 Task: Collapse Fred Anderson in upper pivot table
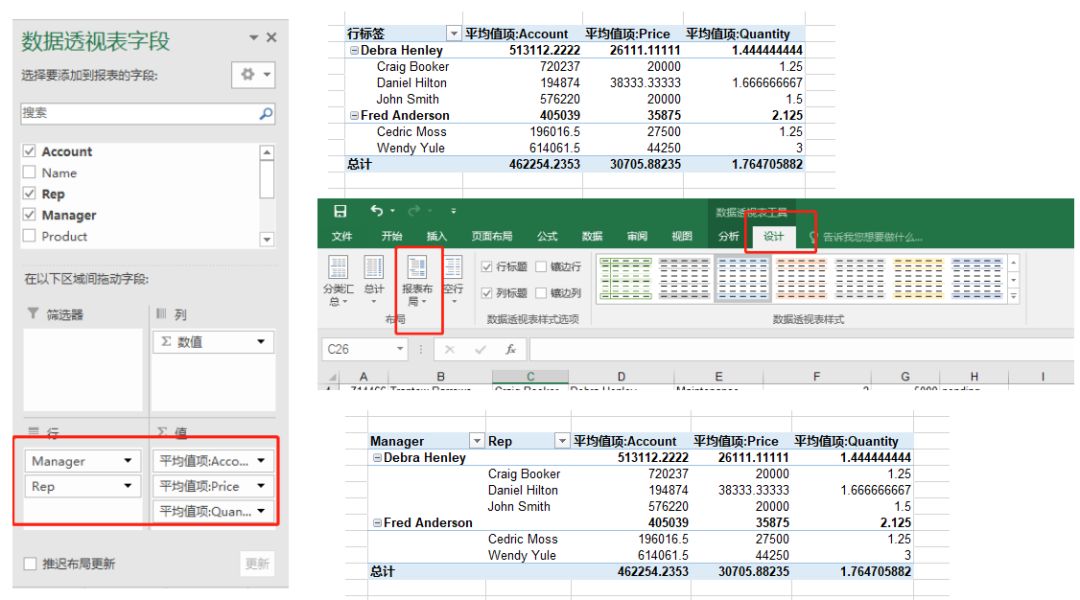[x=354, y=116]
